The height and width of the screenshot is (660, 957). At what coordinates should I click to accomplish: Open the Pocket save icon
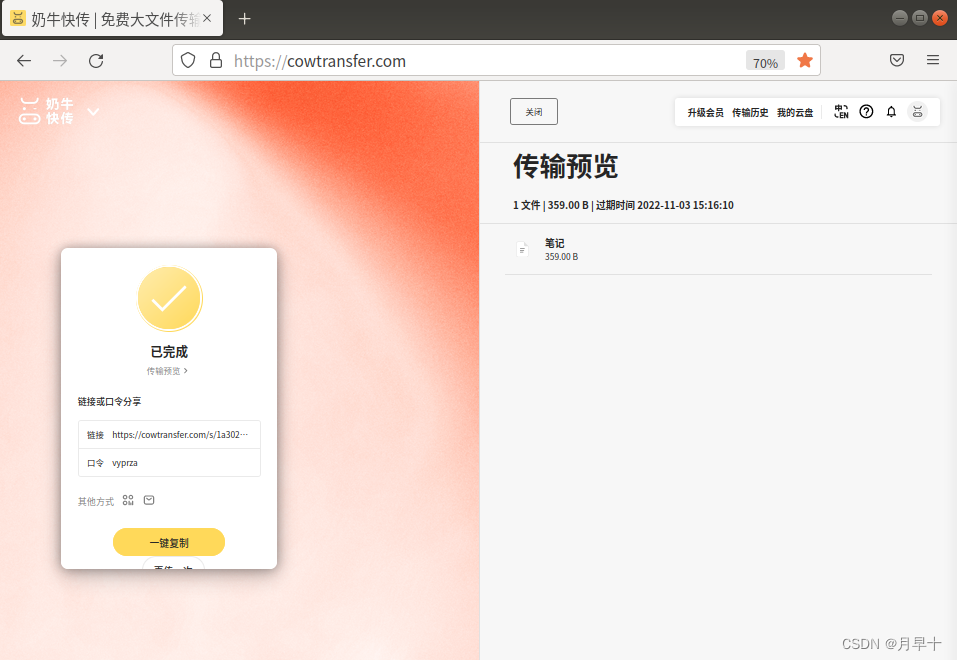pos(897,60)
